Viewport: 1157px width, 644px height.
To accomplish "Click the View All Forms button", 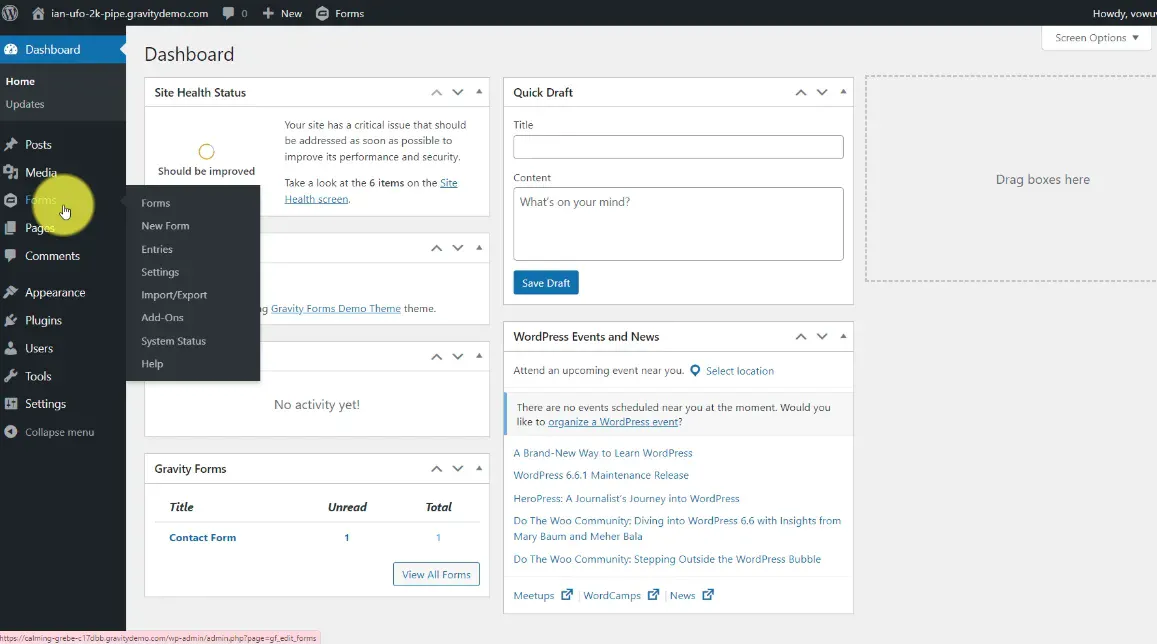I will pos(436,574).
